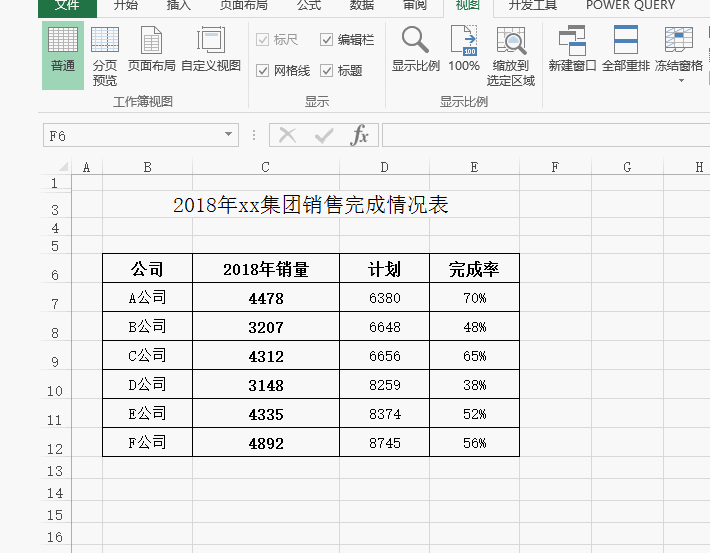710x553 pixels.
Task: Click cell 'A公司'
Action: [148, 297]
